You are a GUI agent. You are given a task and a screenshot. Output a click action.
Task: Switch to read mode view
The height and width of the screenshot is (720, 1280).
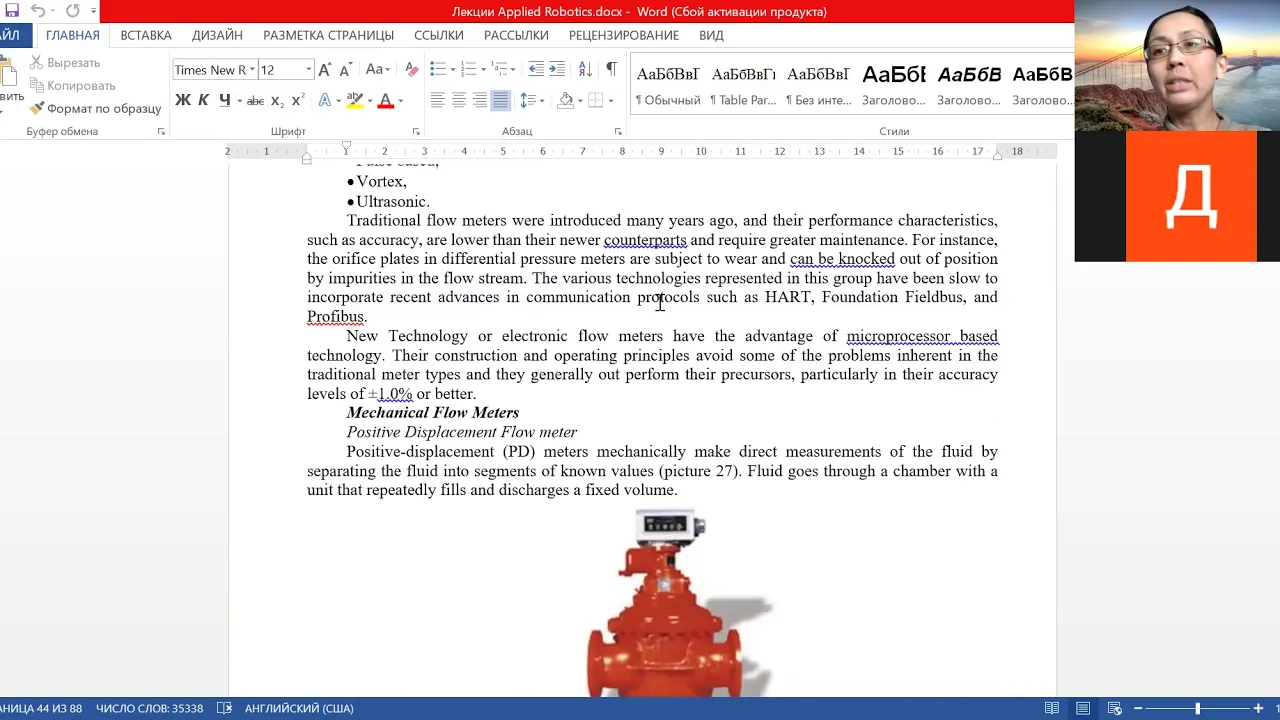click(1052, 708)
